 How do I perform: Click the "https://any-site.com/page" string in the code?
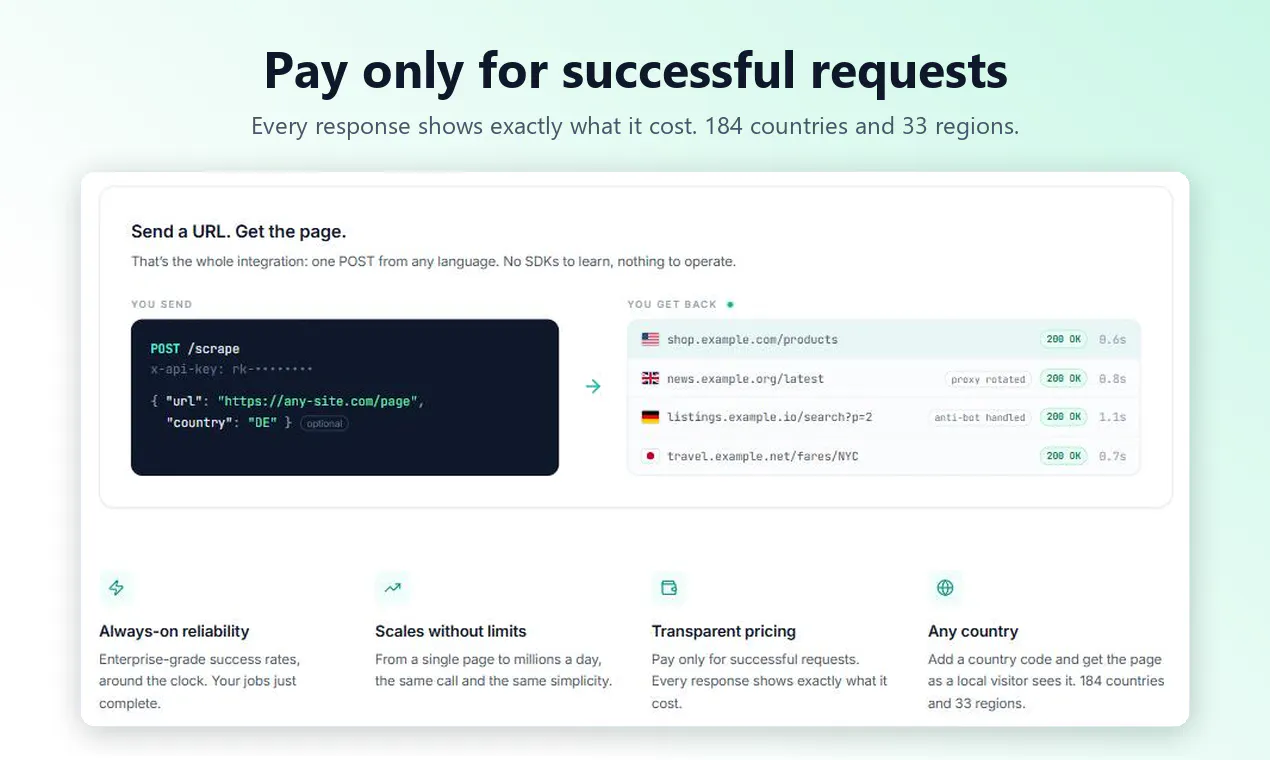(x=316, y=401)
